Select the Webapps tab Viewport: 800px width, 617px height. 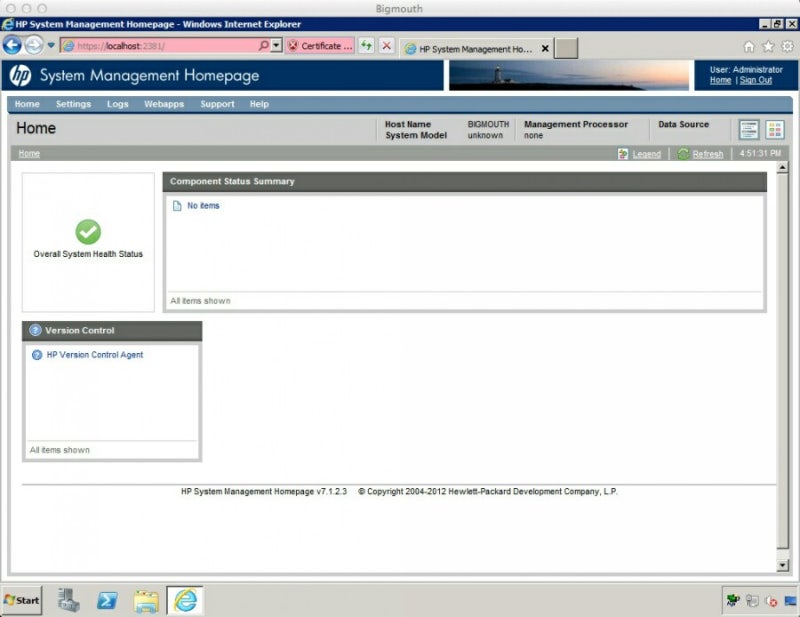click(163, 104)
